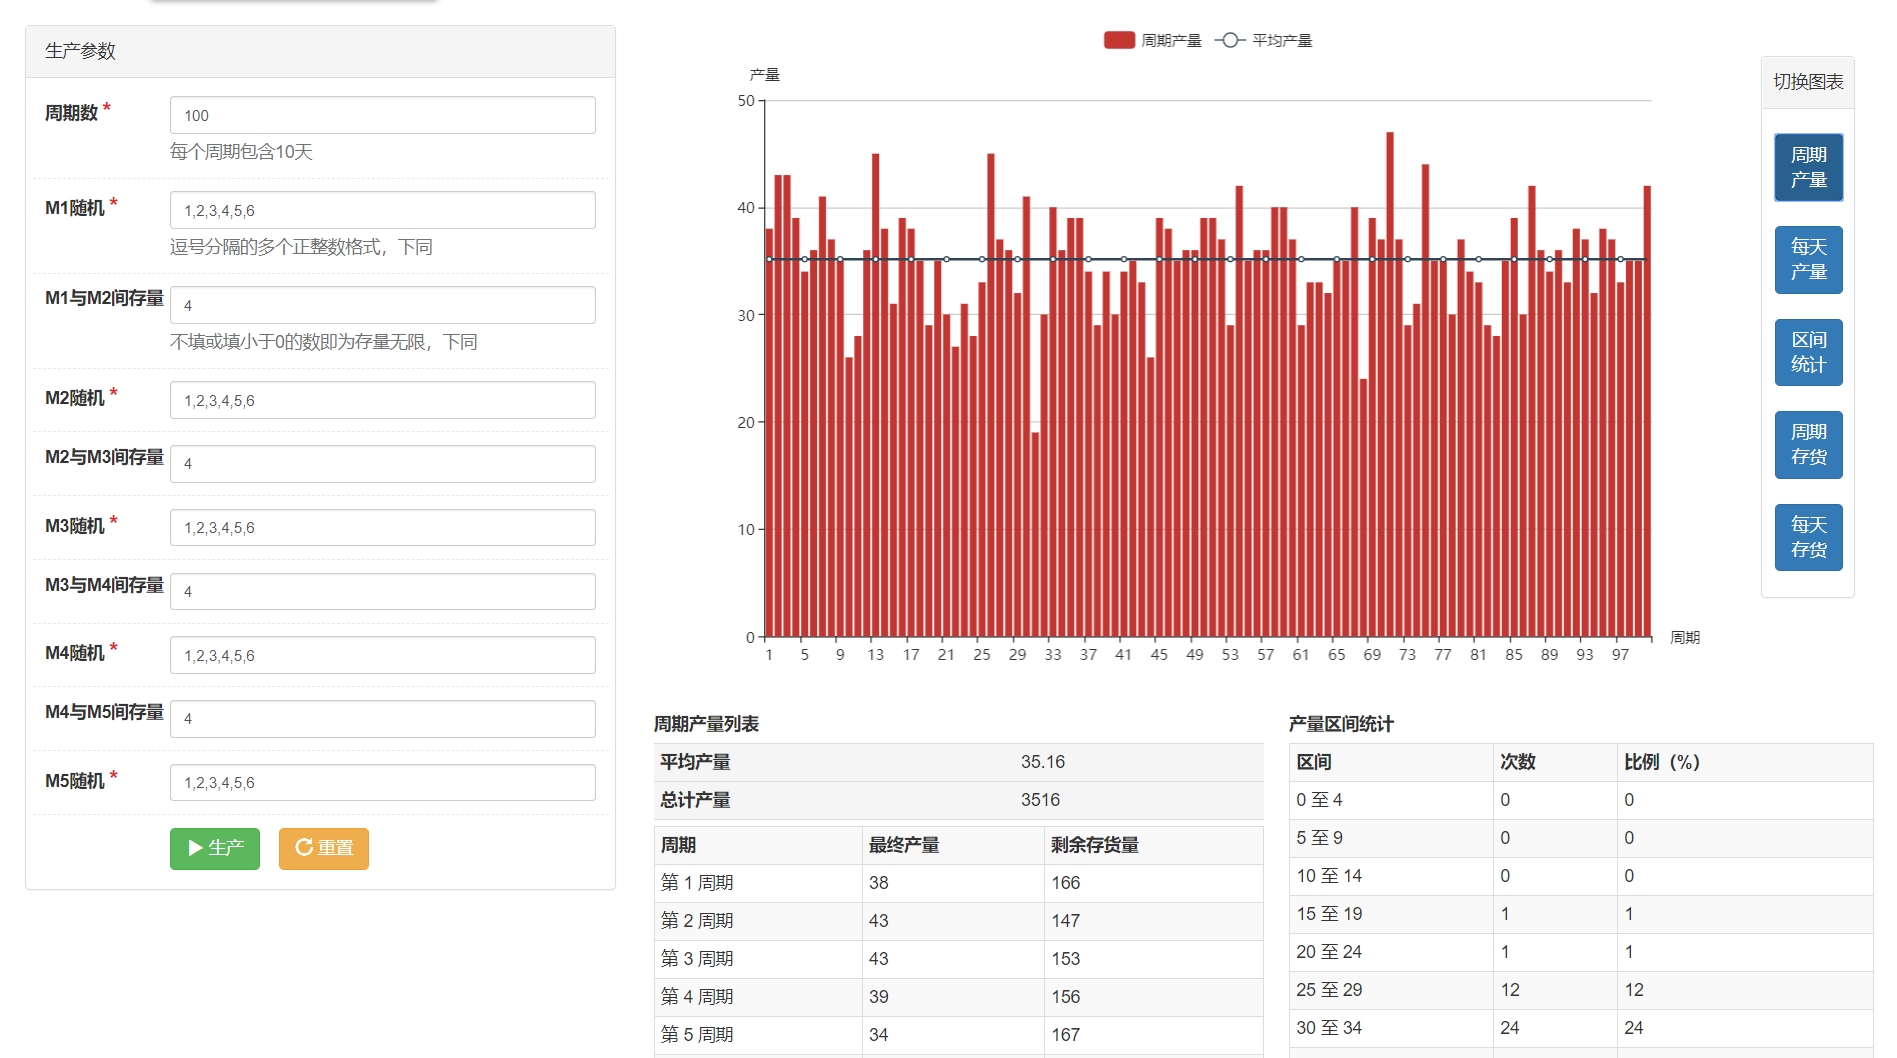Switch chart to 每天存货
This screenshot has width=1897, height=1058.
[x=1808, y=537]
